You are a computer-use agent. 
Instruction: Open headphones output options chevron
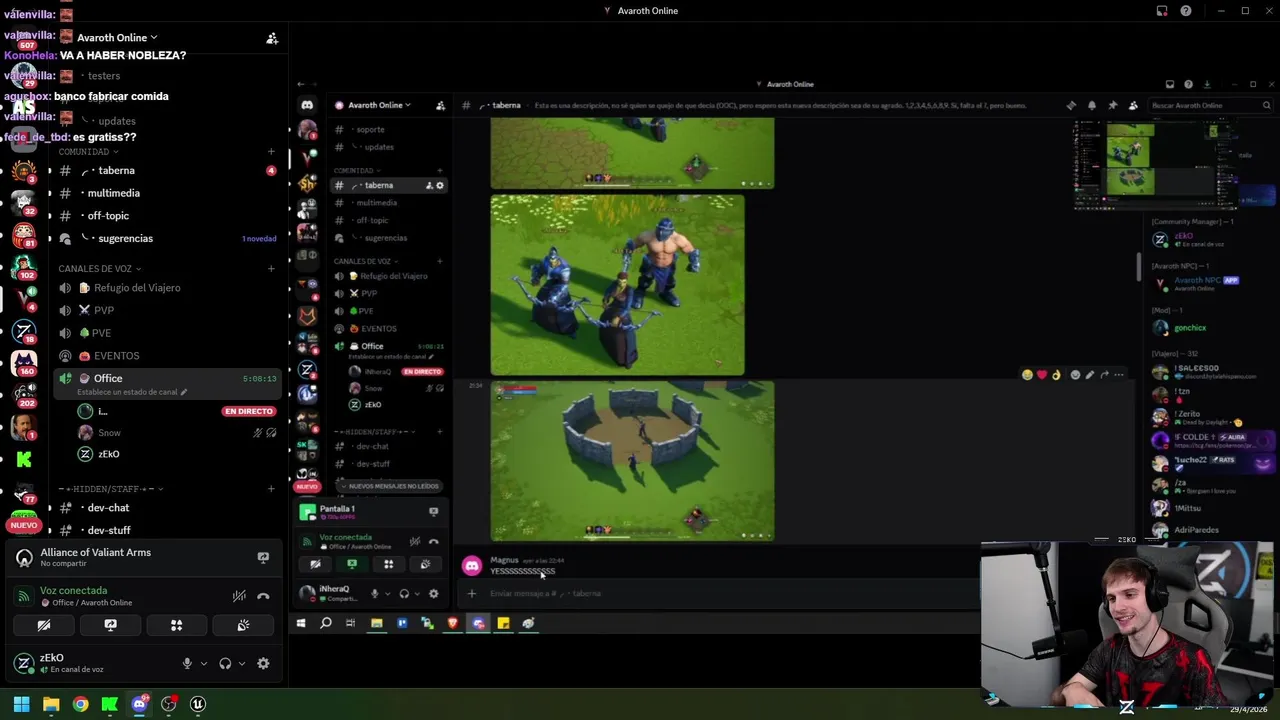point(242,663)
